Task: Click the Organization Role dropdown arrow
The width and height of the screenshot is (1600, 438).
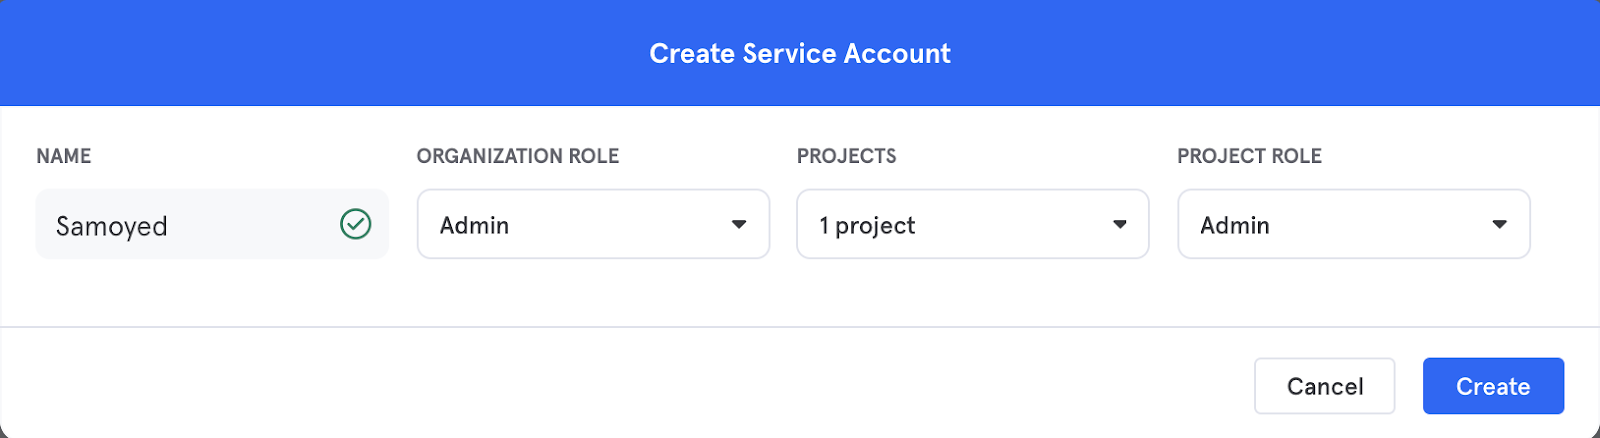Action: (739, 224)
